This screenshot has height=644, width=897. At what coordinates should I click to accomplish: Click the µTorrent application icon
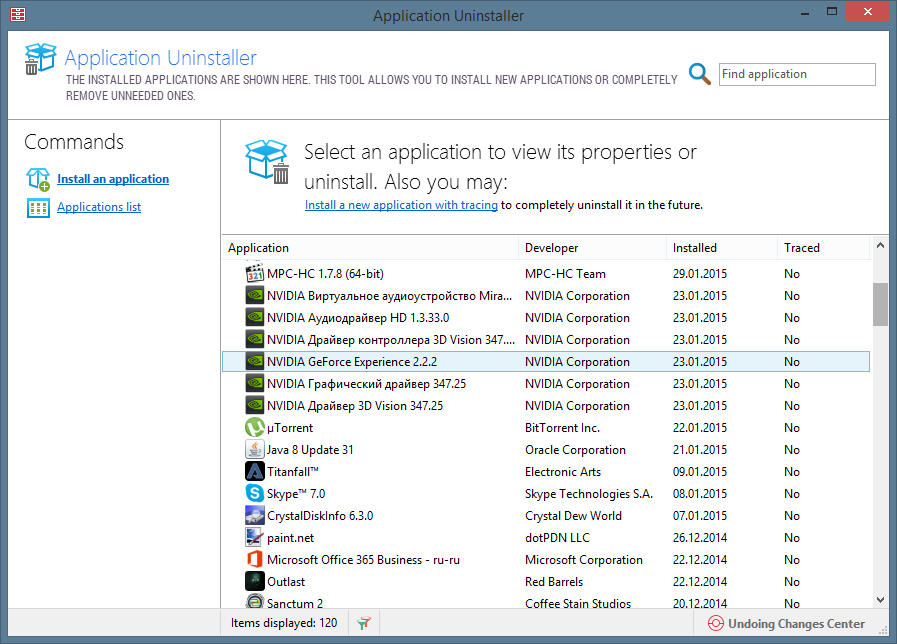255,427
